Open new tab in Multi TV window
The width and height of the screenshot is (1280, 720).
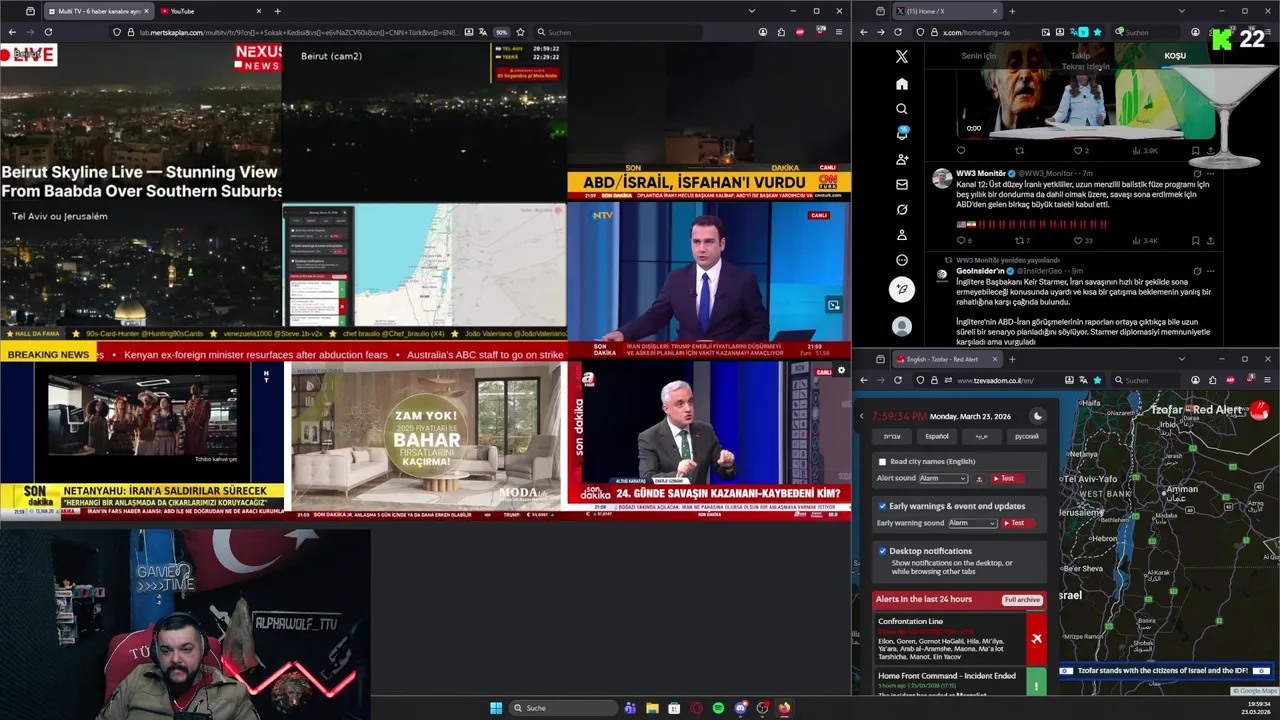coord(277,11)
